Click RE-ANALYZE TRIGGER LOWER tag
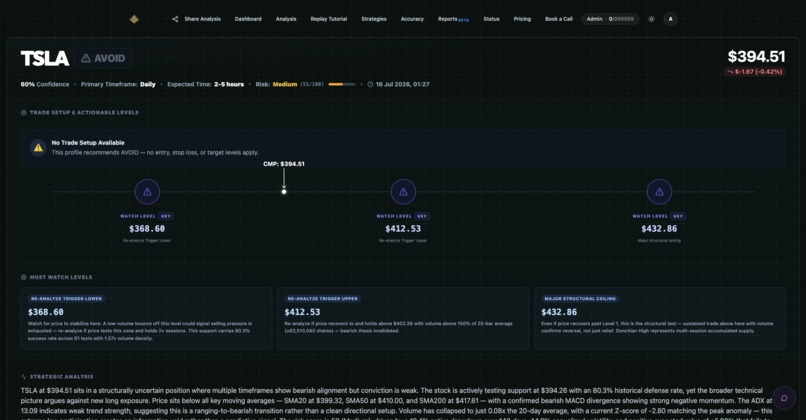The image size is (806, 420). click(66, 299)
